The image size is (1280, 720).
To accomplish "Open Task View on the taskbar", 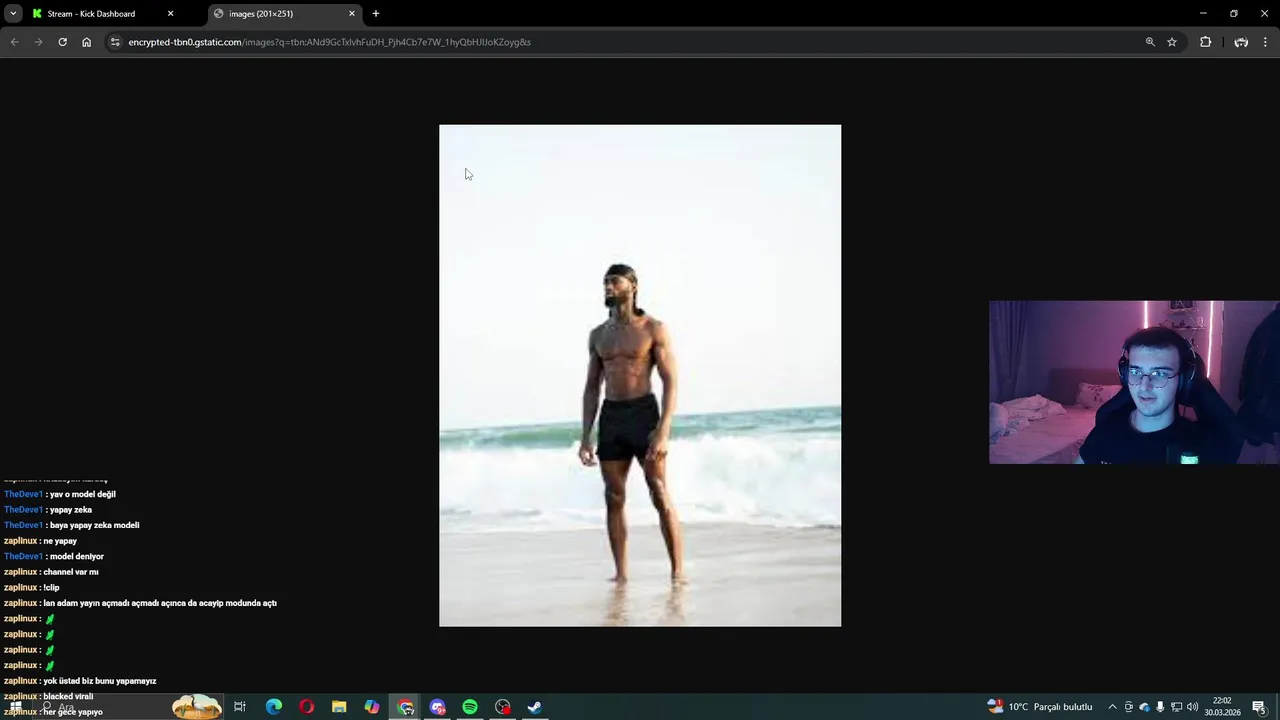I will pos(240,707).
